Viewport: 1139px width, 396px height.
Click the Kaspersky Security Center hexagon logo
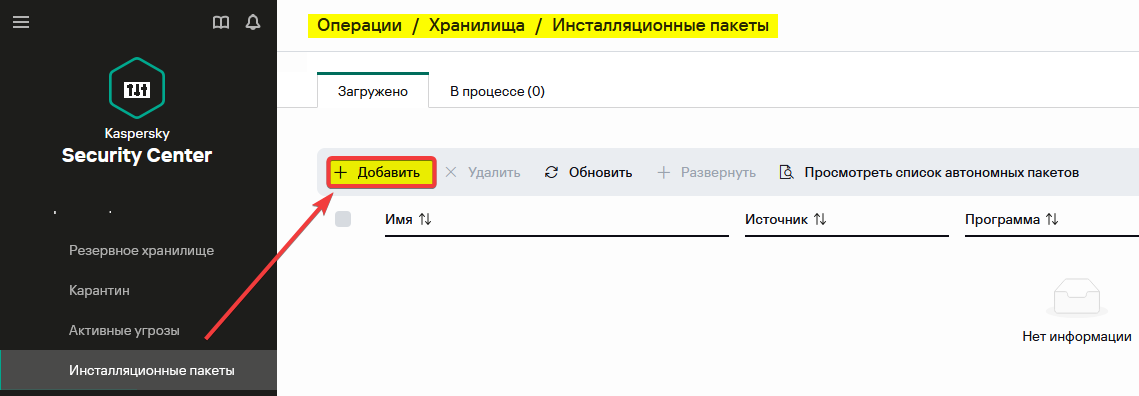pyautogui.click(x=137, y=88)
